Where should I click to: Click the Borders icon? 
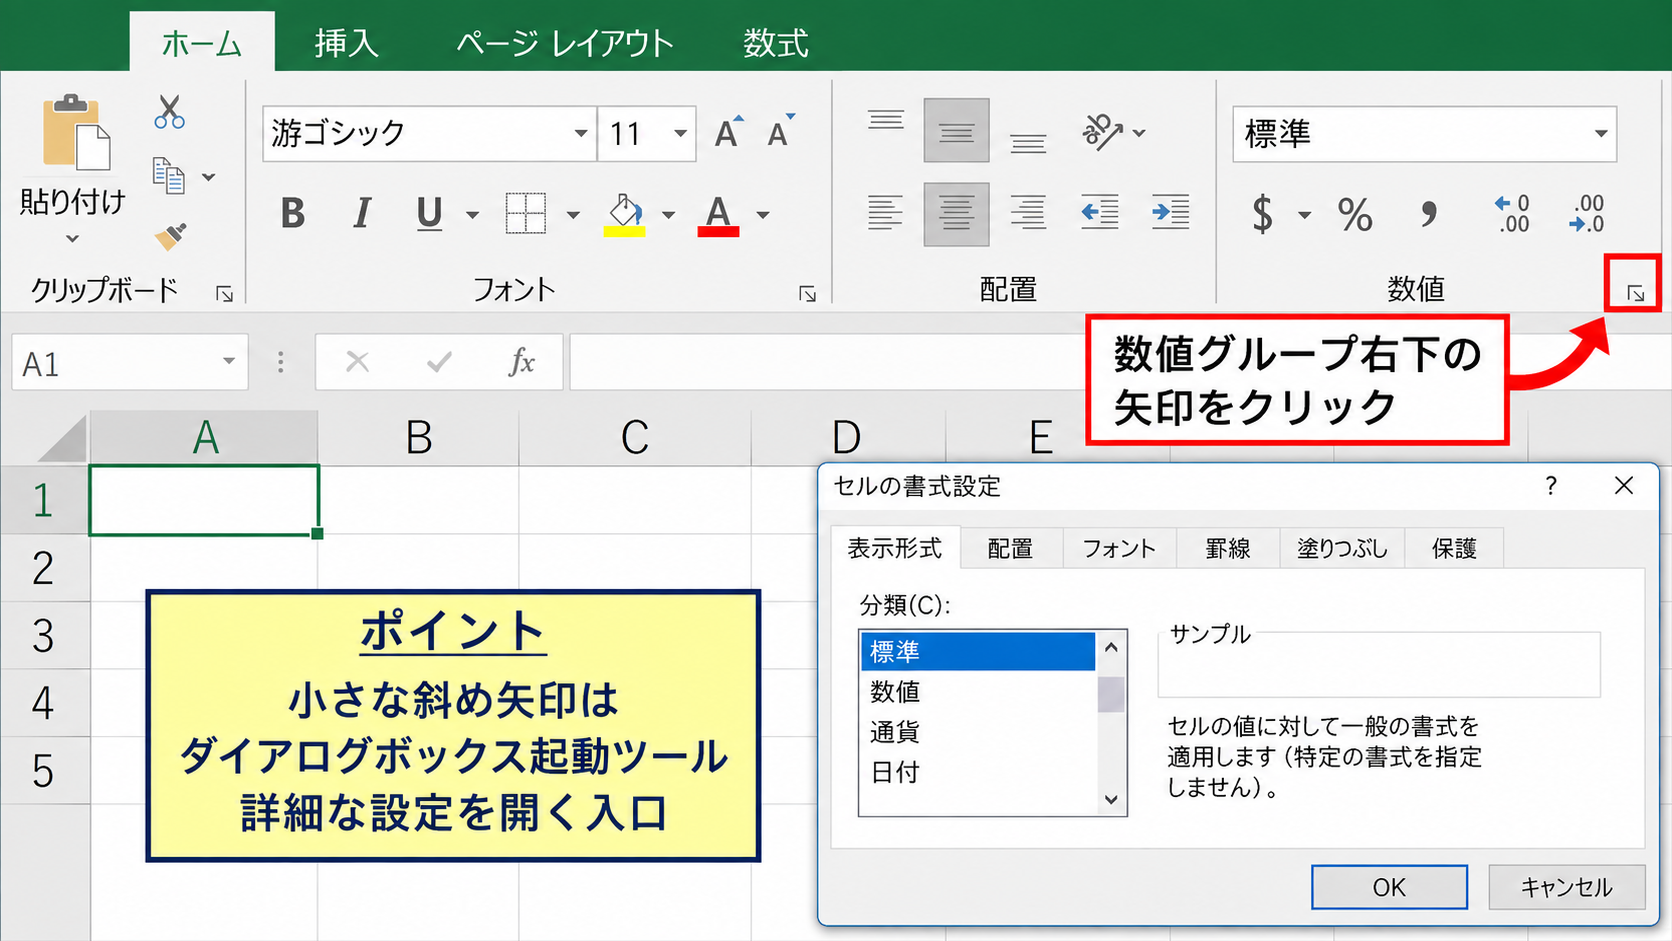click(x=525, y=213)
